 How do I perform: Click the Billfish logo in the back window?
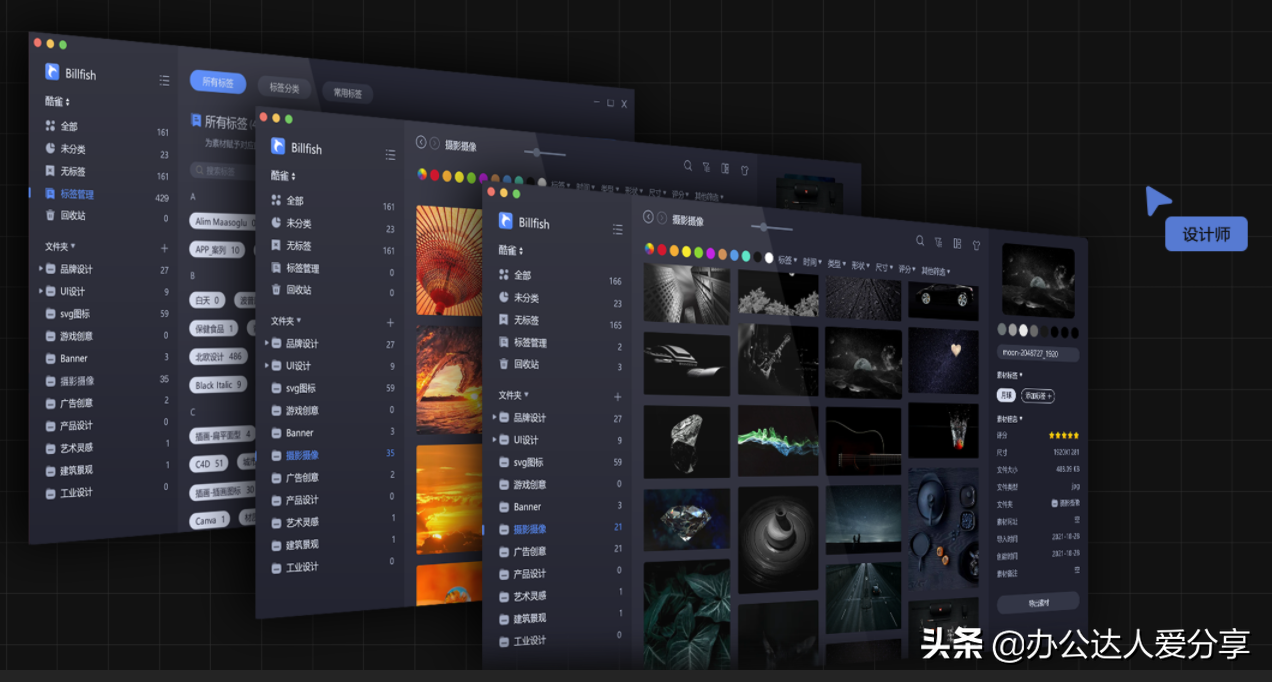tap(52, 72)
